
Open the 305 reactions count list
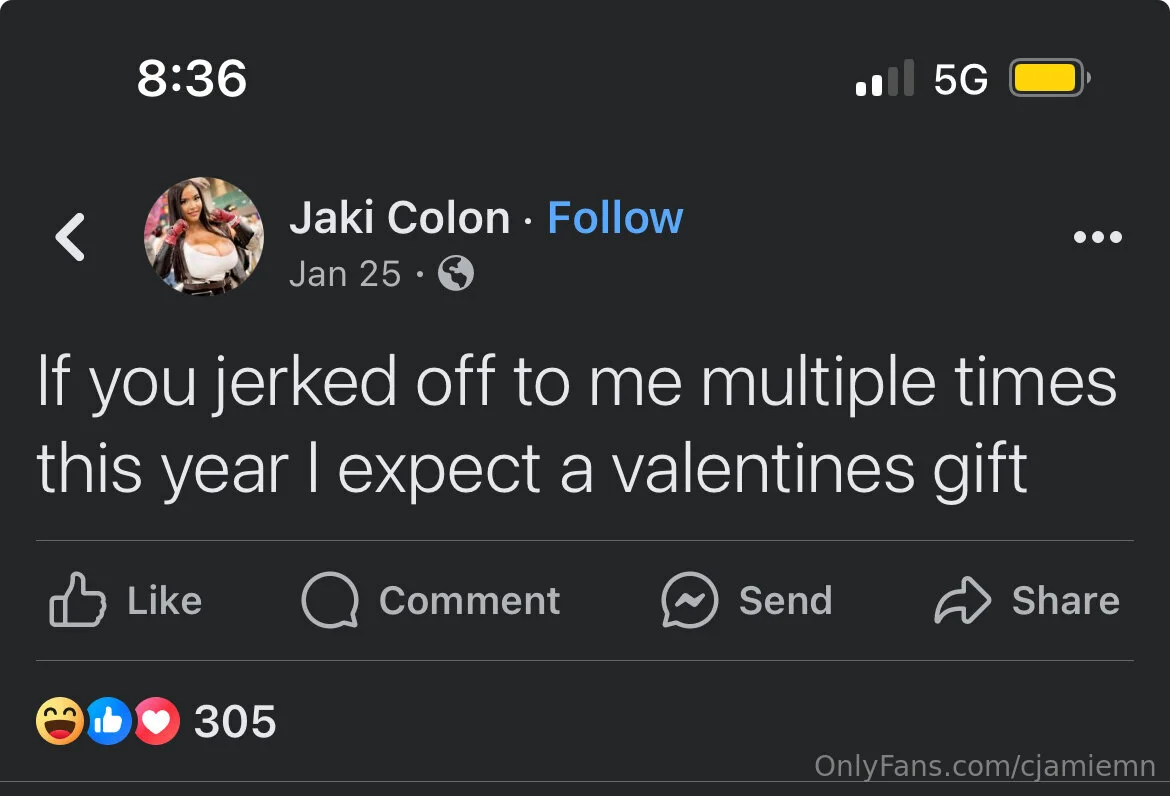pyautogui.click(x=235, y=721)
